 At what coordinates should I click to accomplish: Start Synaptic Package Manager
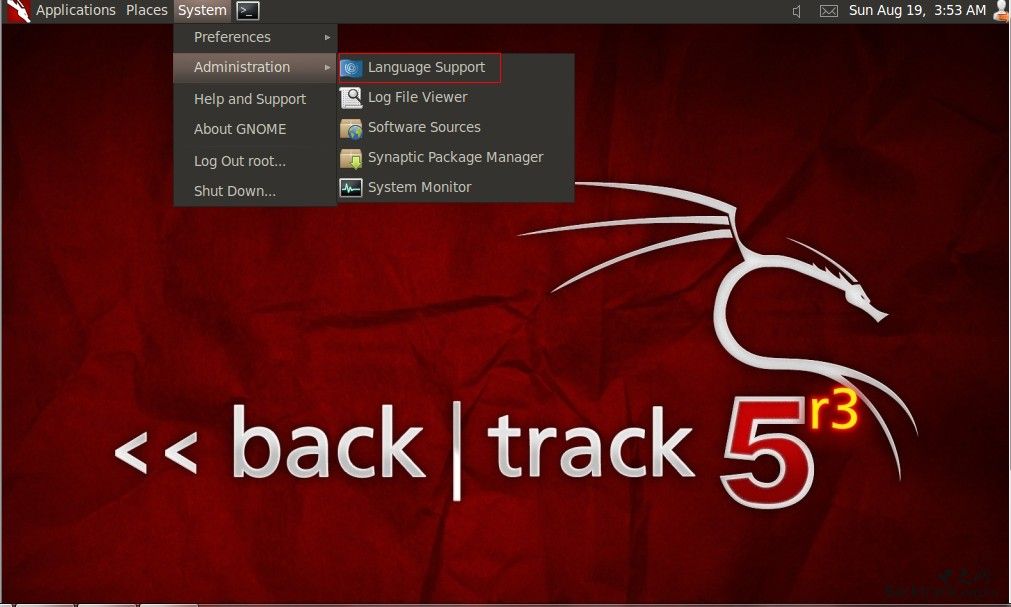point(455,157)
